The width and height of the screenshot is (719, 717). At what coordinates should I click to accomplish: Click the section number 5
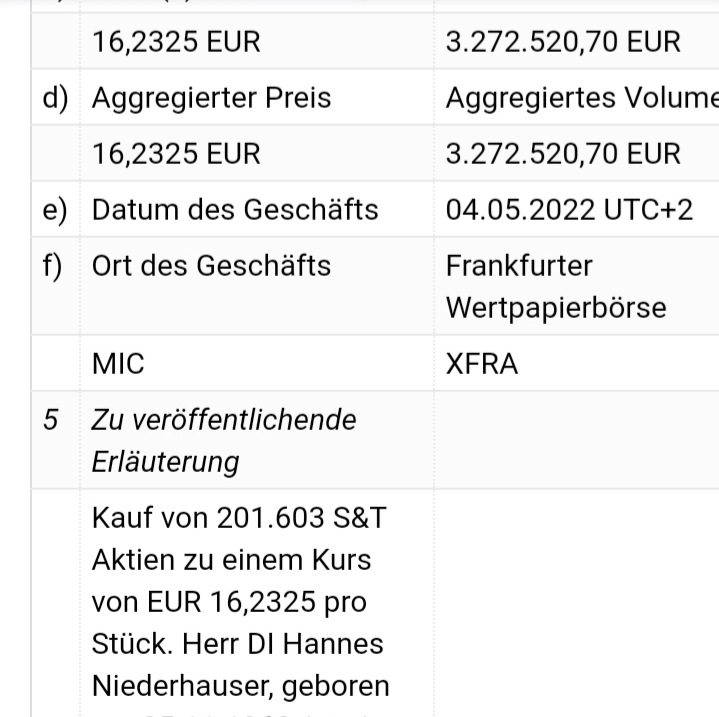[51, 420]
